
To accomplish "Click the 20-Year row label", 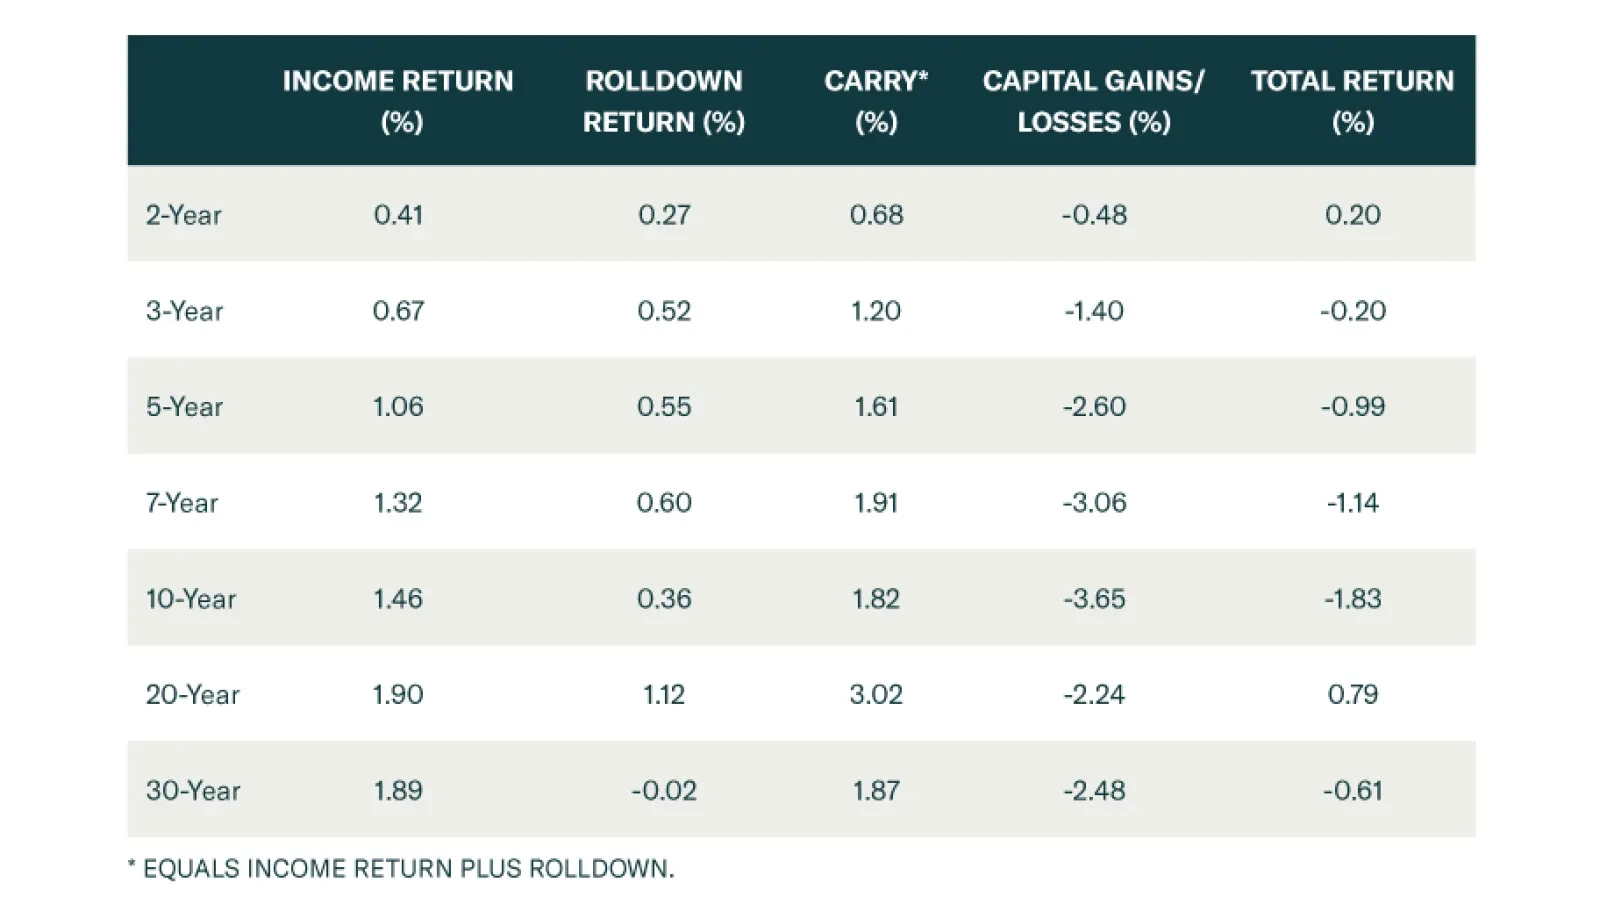I will [x=193, y=695].
